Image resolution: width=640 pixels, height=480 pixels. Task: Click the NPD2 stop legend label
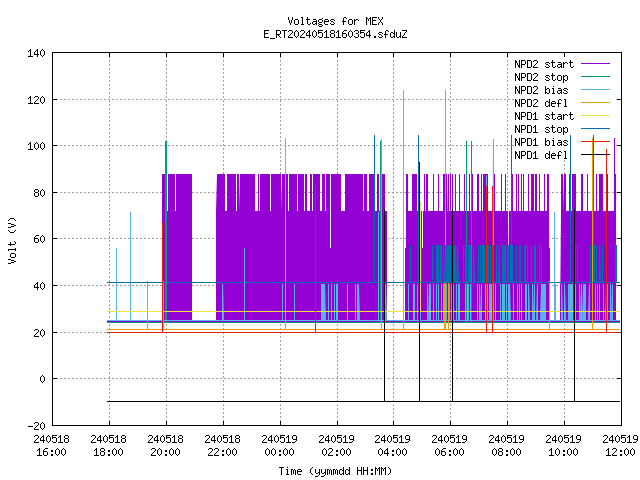pos(541,77)
